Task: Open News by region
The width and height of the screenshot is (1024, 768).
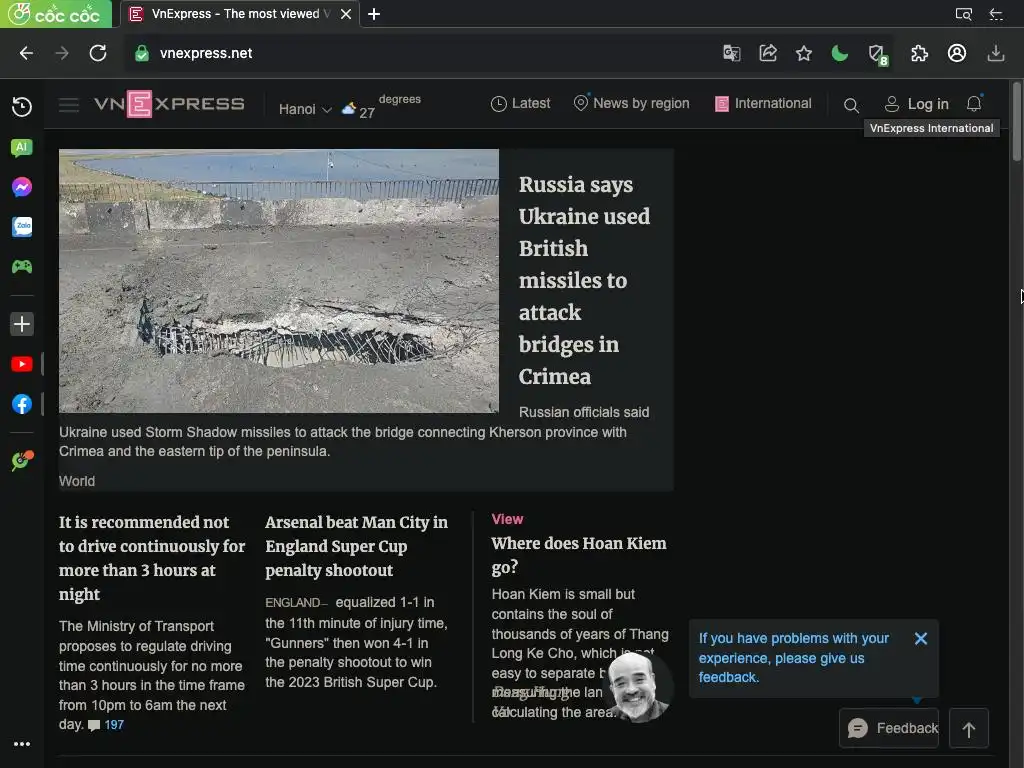Action: (x=631, y=103)
